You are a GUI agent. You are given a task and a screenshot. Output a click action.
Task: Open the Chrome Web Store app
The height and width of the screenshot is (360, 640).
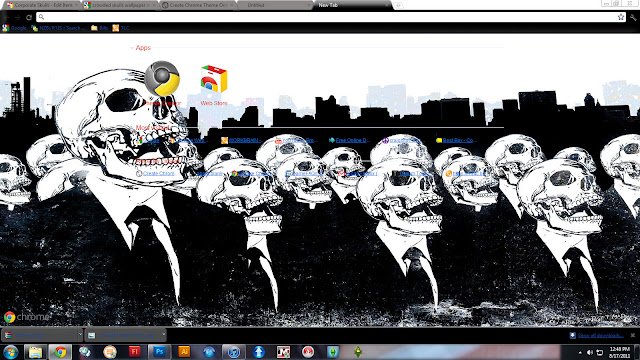[213, 79]
